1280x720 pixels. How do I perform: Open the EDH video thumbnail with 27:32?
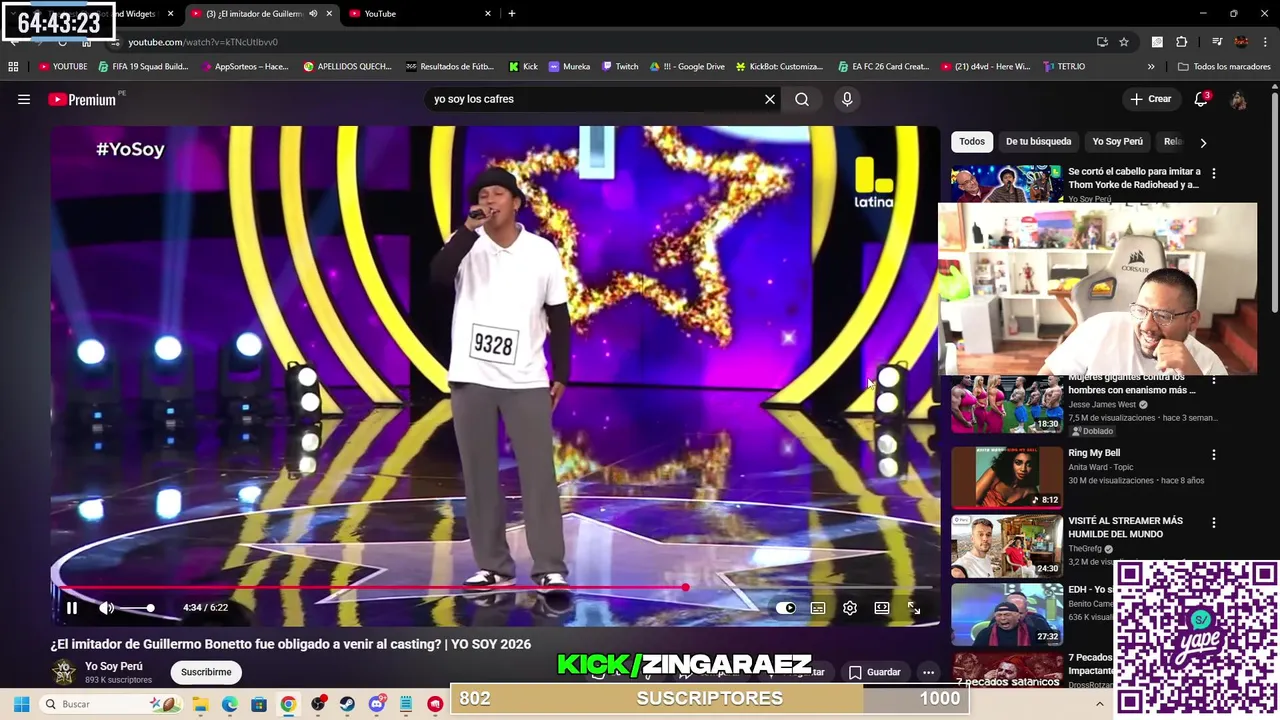(x=1006, y=614)
